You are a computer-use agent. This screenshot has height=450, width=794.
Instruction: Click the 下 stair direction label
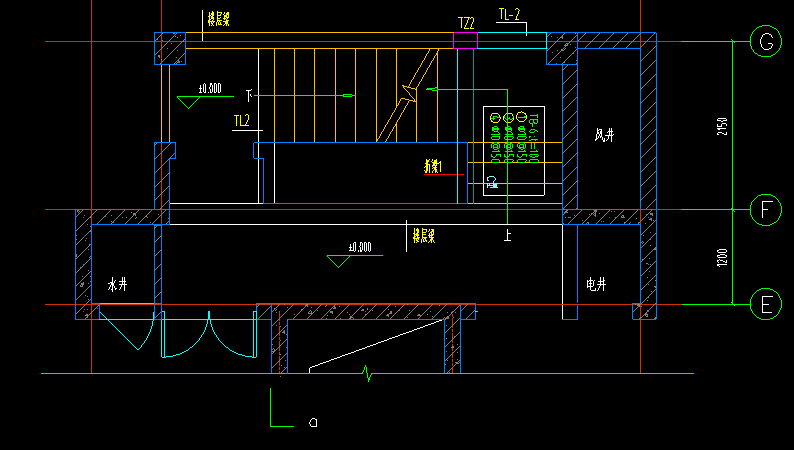[x=249, y=95]
